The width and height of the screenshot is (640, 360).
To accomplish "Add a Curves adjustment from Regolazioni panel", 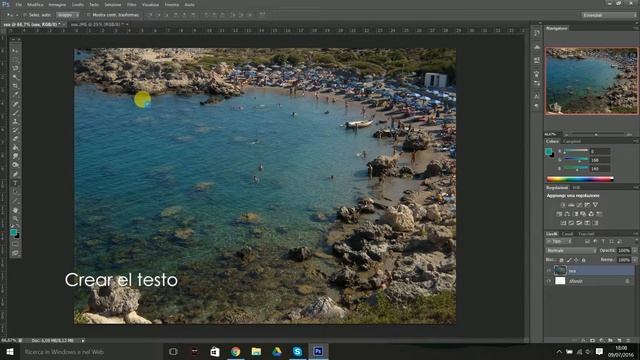I will coord(579,205).
